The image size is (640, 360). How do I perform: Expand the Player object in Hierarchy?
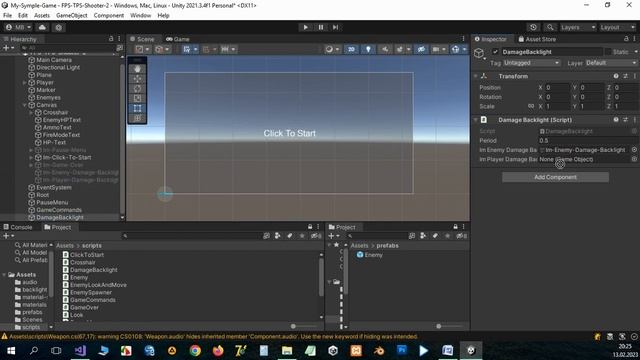pyautogui.click(x=24, y=82)
